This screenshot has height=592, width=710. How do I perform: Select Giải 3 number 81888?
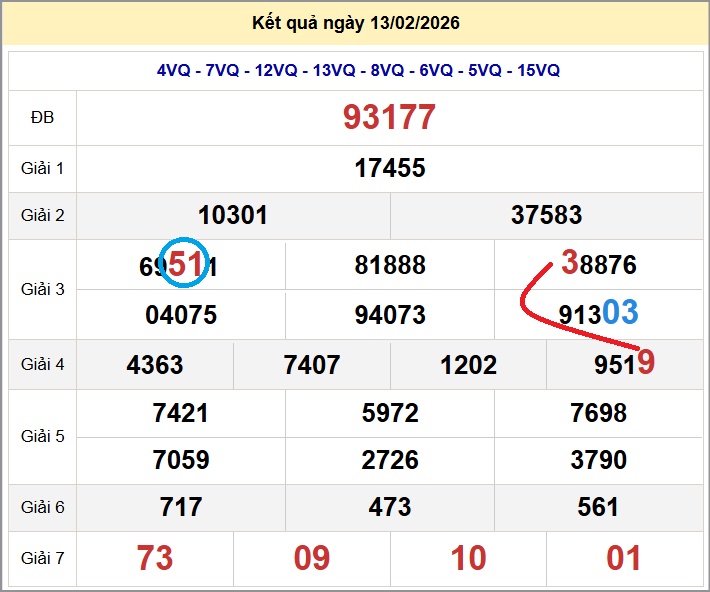click(390, 265)
